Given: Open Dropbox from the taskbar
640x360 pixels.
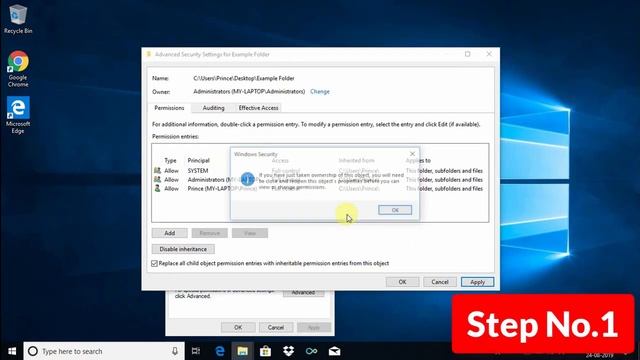Looking at the screenshot, I should 289,351.
